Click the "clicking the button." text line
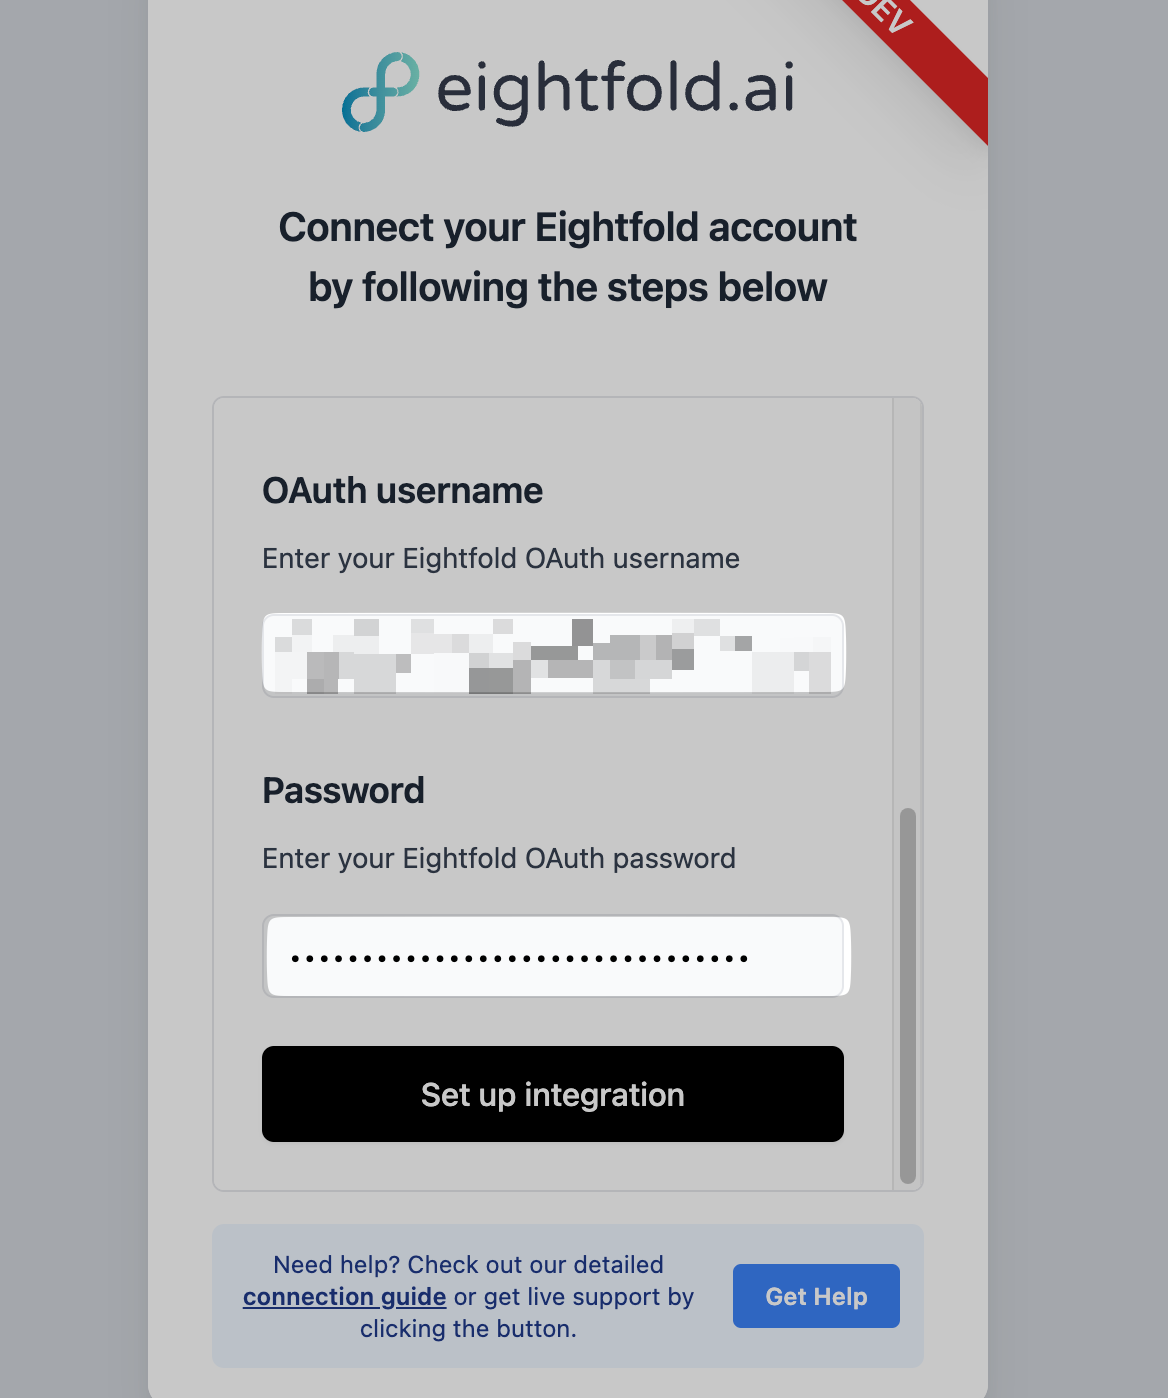The height and width of the screenshot is (1398, 1168). (468, 1329)
